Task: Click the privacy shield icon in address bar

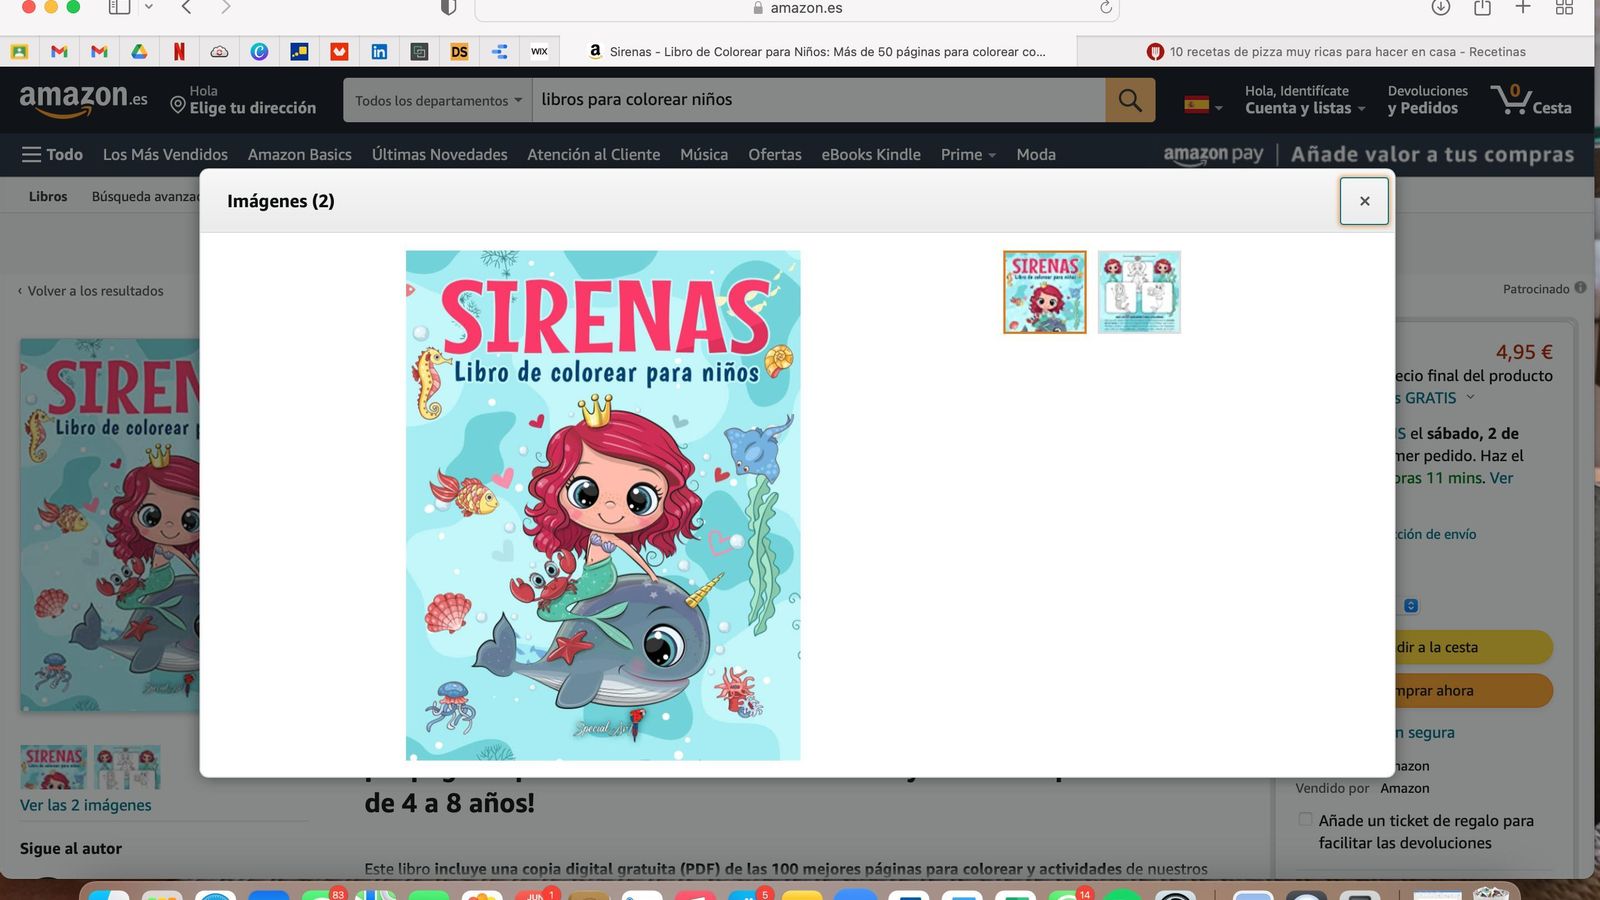Action: (447, 8)
